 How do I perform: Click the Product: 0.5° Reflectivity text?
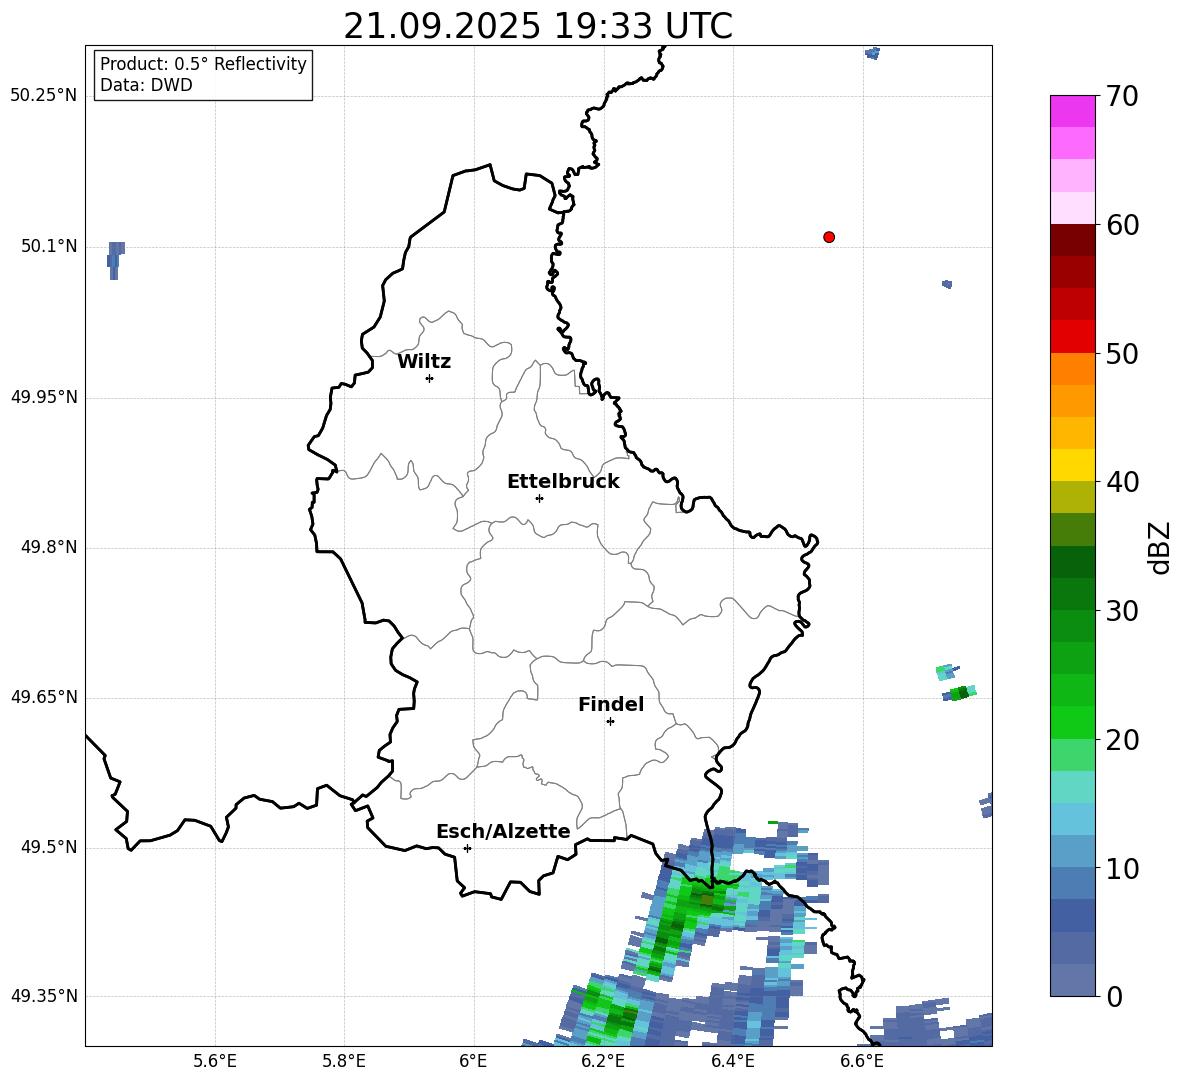tap(203, 64)
